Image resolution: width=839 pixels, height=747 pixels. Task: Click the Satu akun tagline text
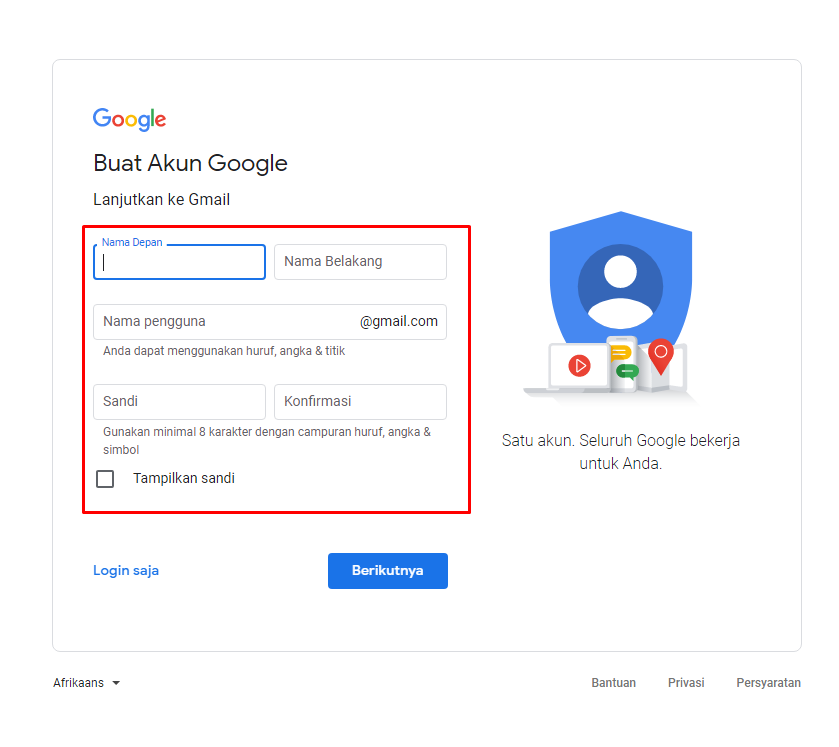[x=621, y=452]
